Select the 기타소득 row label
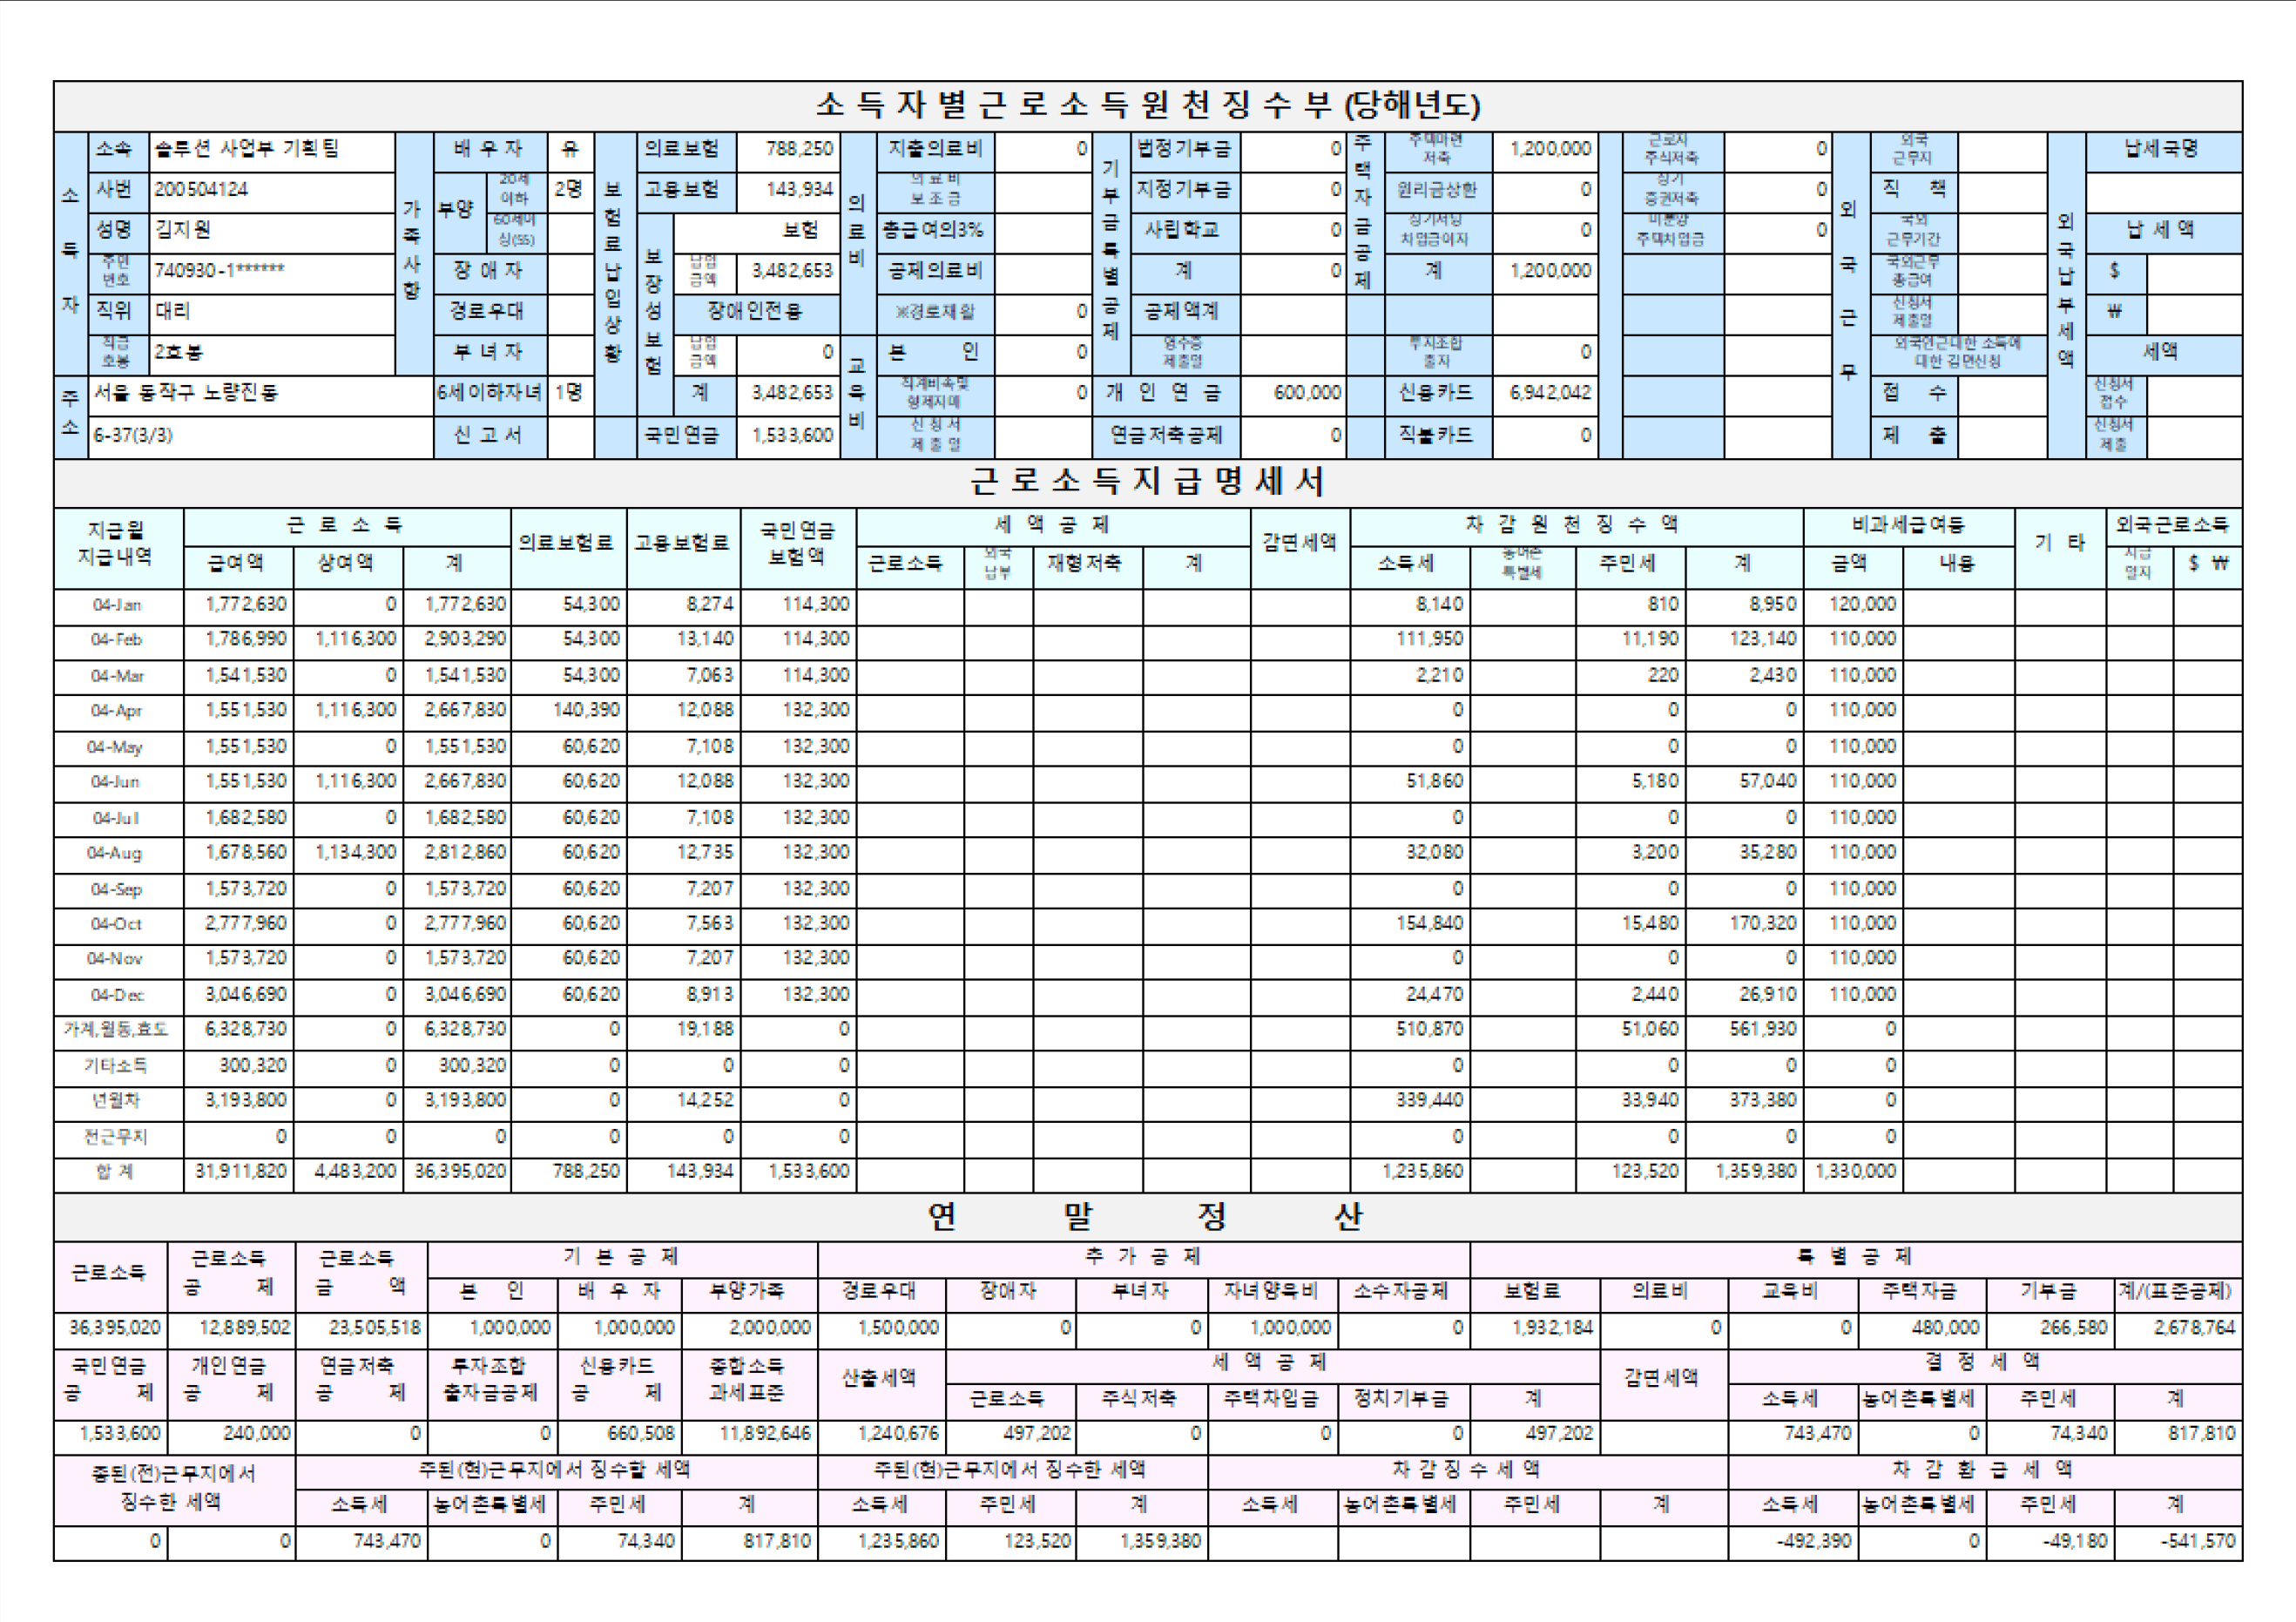This screenshot has height=1622, width=2296. [x=116, y=1066]
